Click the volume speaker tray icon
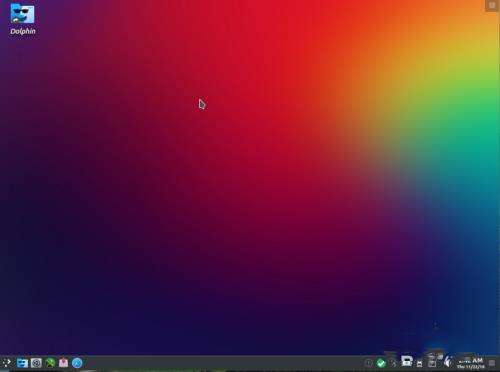Viewport: 500px width, 372px height. tap(448, 361)
